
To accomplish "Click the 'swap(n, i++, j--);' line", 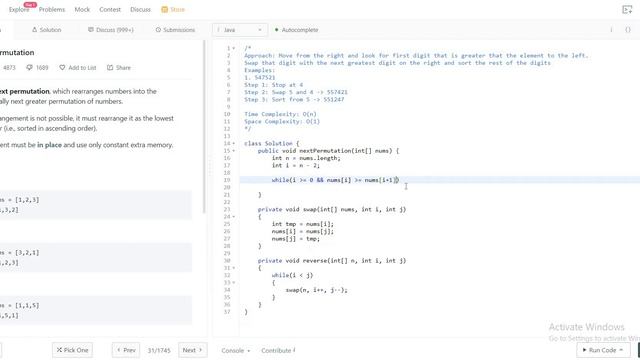I will (x=316, y=290).
